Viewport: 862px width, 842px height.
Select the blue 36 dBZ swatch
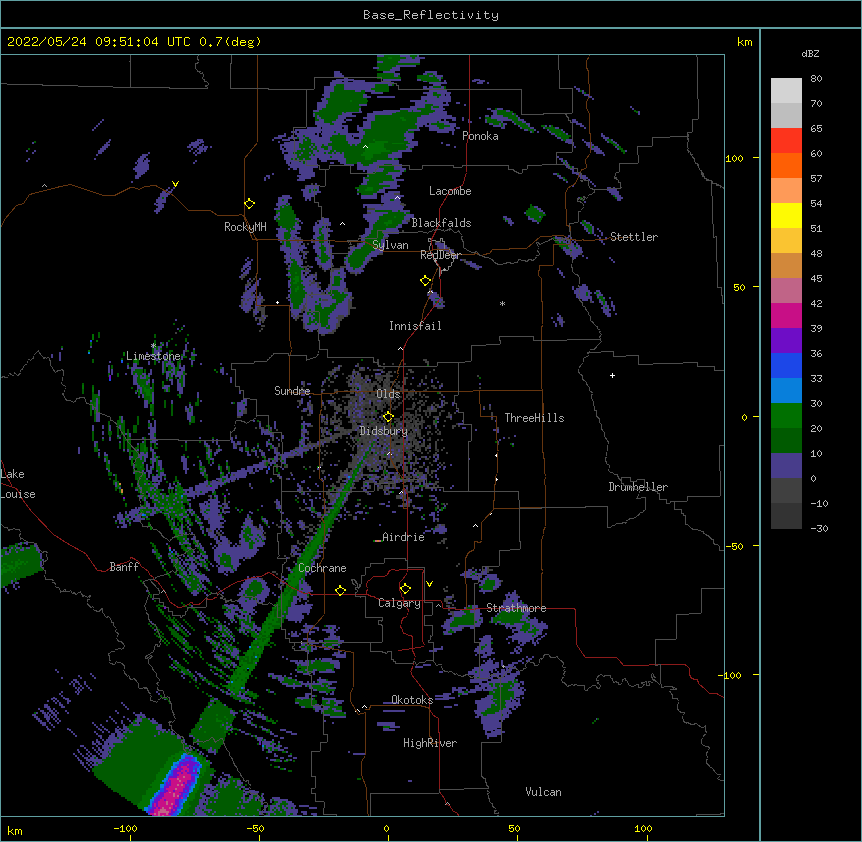point(786,365)
